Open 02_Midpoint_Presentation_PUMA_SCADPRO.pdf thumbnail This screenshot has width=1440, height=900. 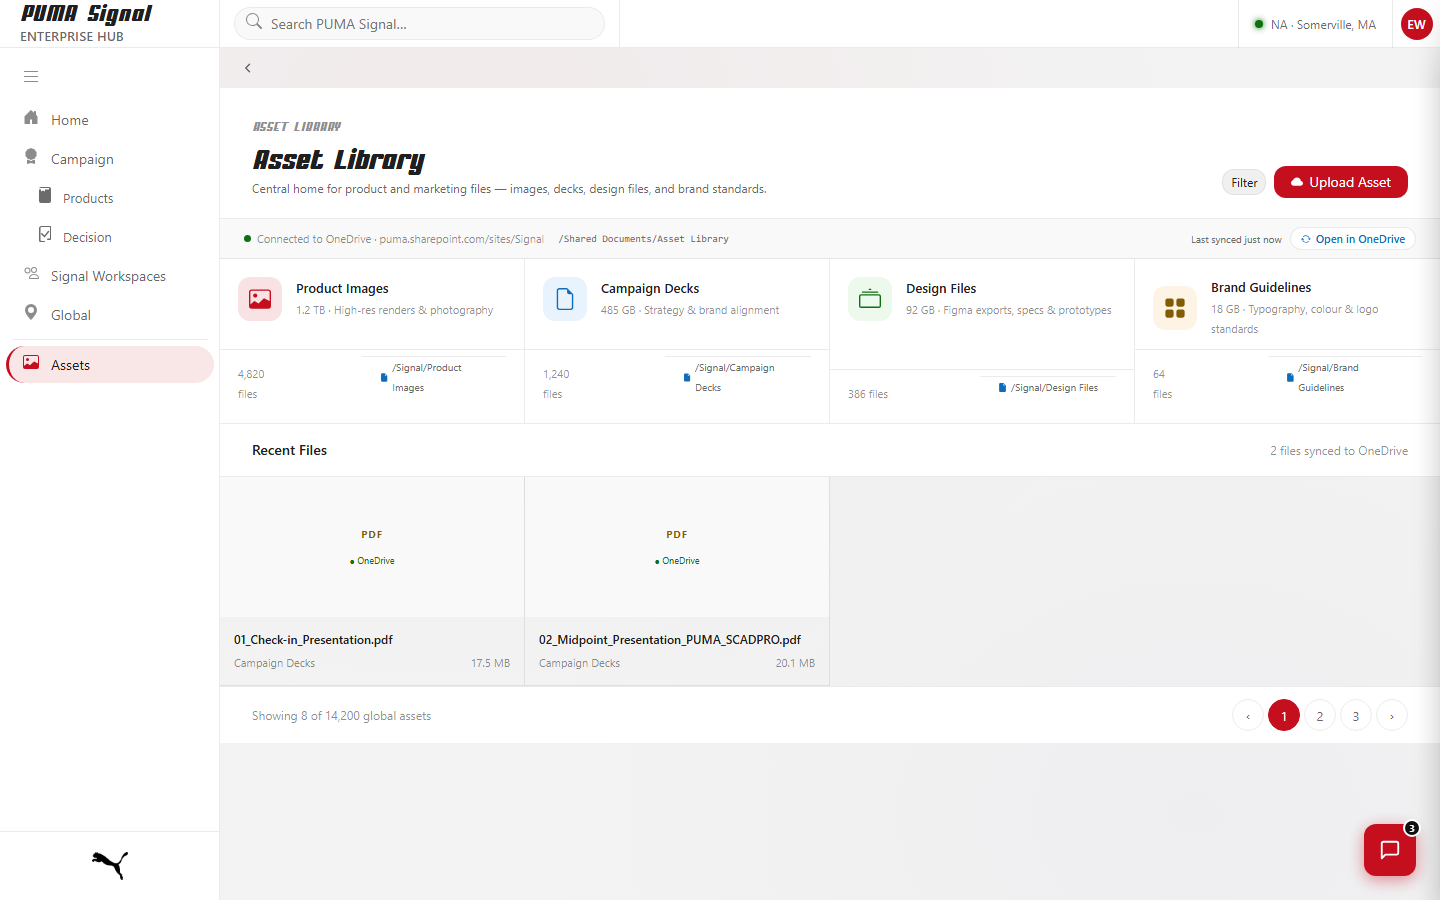tap(677, 547)
